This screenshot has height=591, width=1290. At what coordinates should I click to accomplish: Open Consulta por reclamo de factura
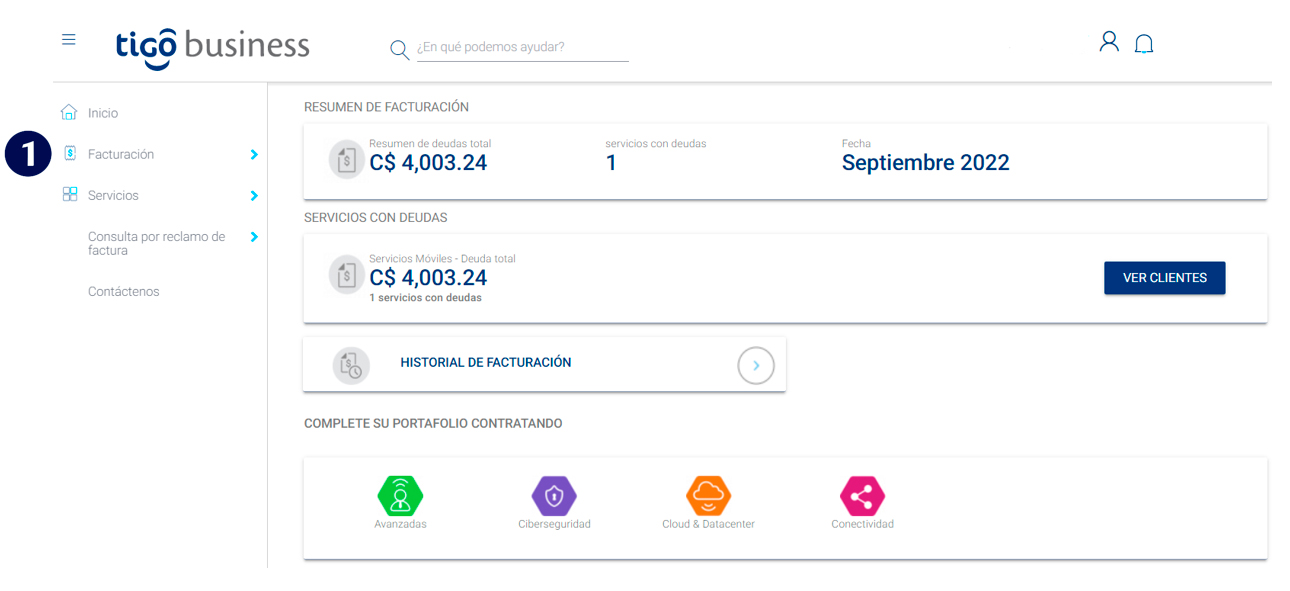click(x=157, y=243)
